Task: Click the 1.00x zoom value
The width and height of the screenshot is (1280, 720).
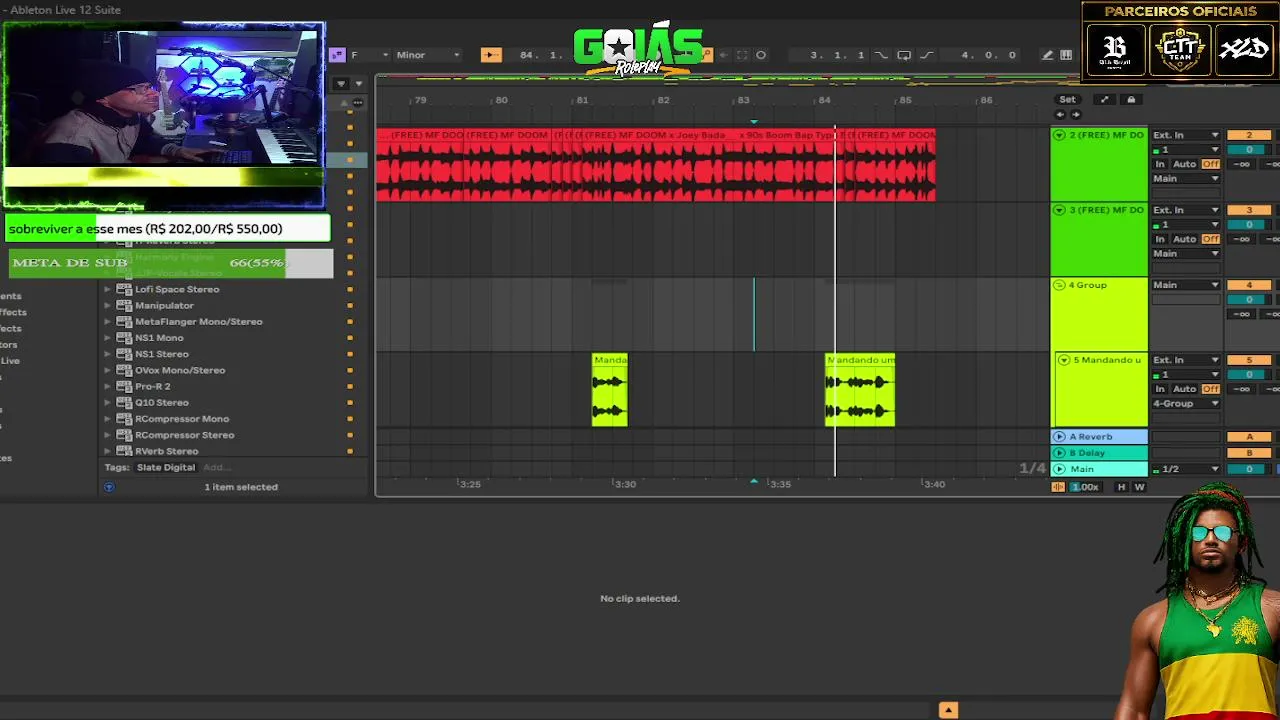Action: click(1085, 487)
